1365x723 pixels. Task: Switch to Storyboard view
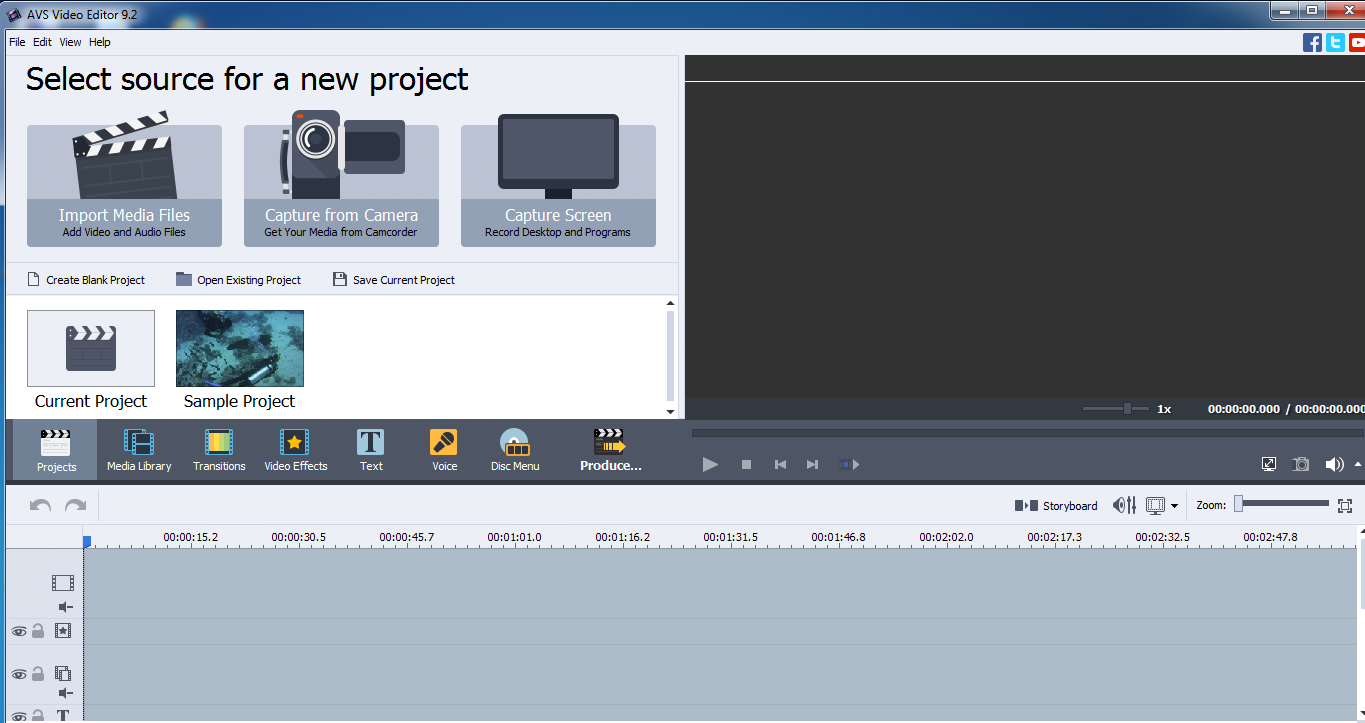pyautogui.click(x=1056, y=506)
